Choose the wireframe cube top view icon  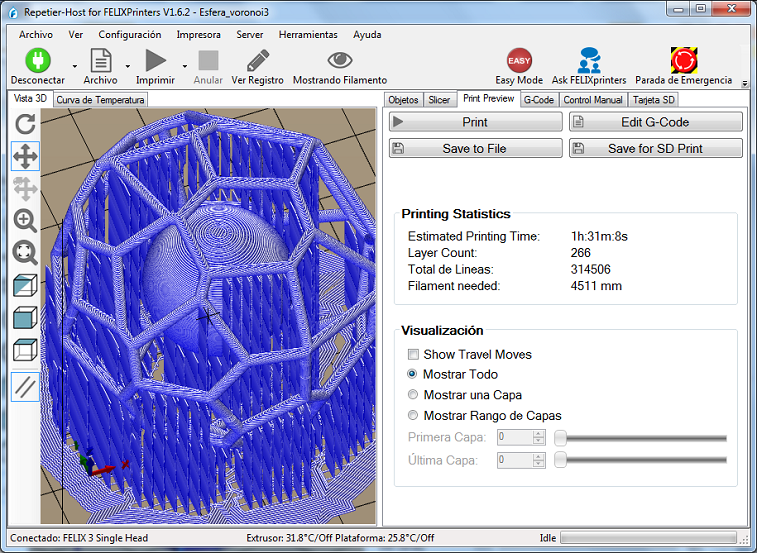click(25, 350)
